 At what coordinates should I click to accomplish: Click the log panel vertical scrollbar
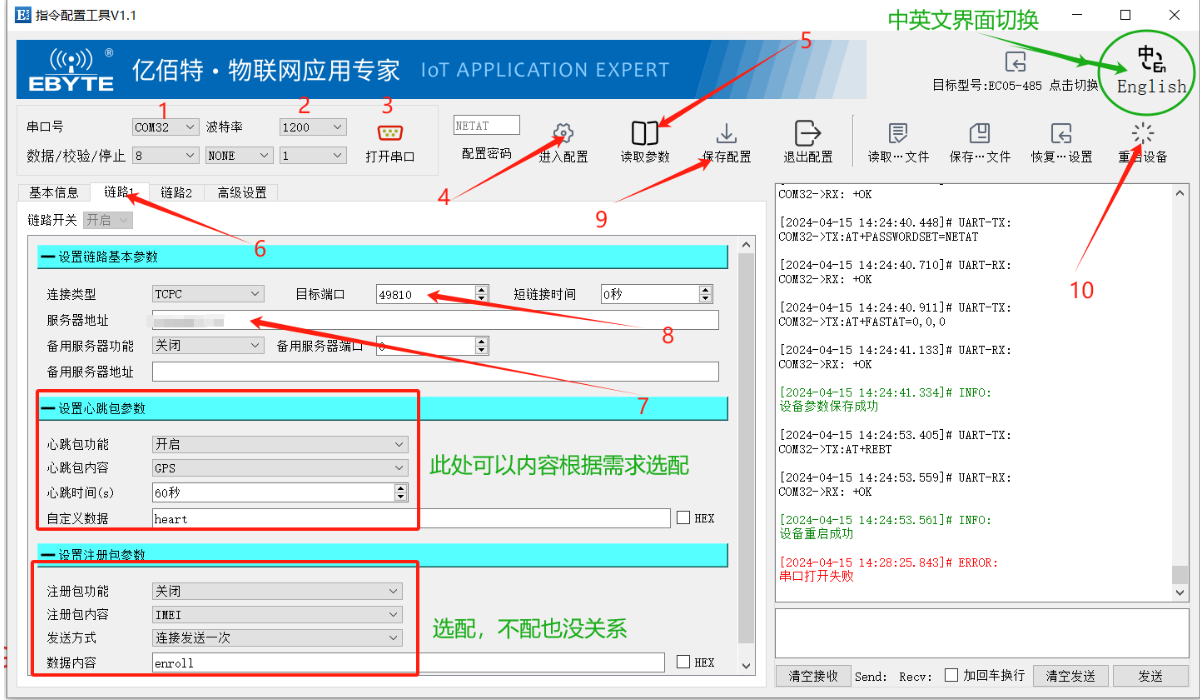(1181, 575)
